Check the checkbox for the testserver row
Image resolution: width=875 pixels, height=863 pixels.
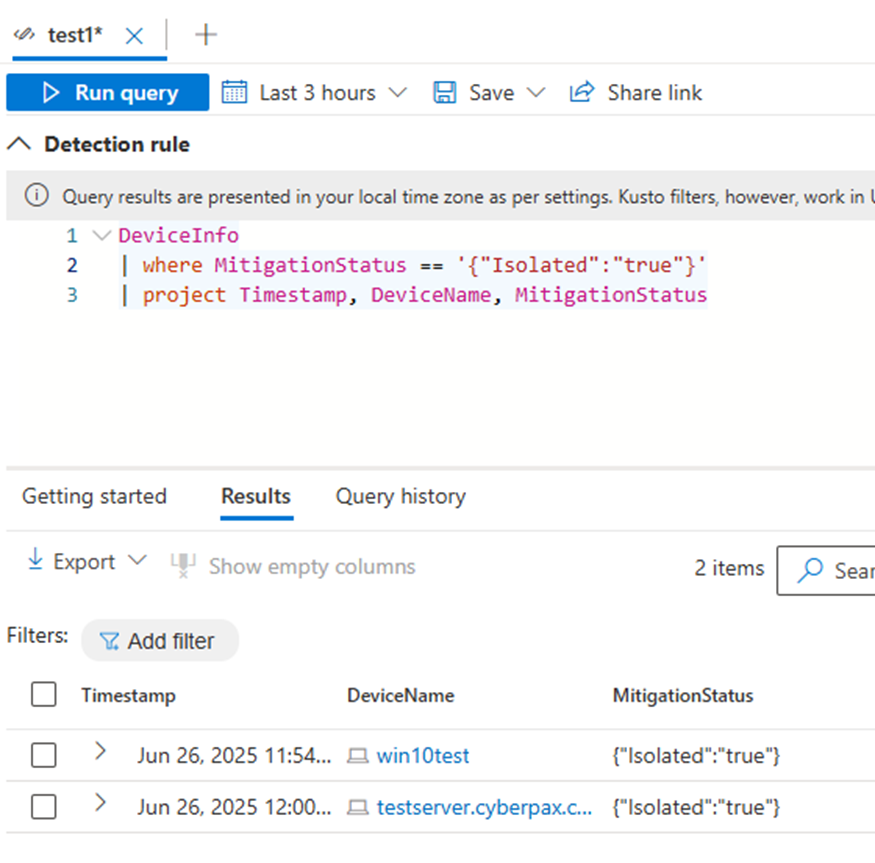43,807
